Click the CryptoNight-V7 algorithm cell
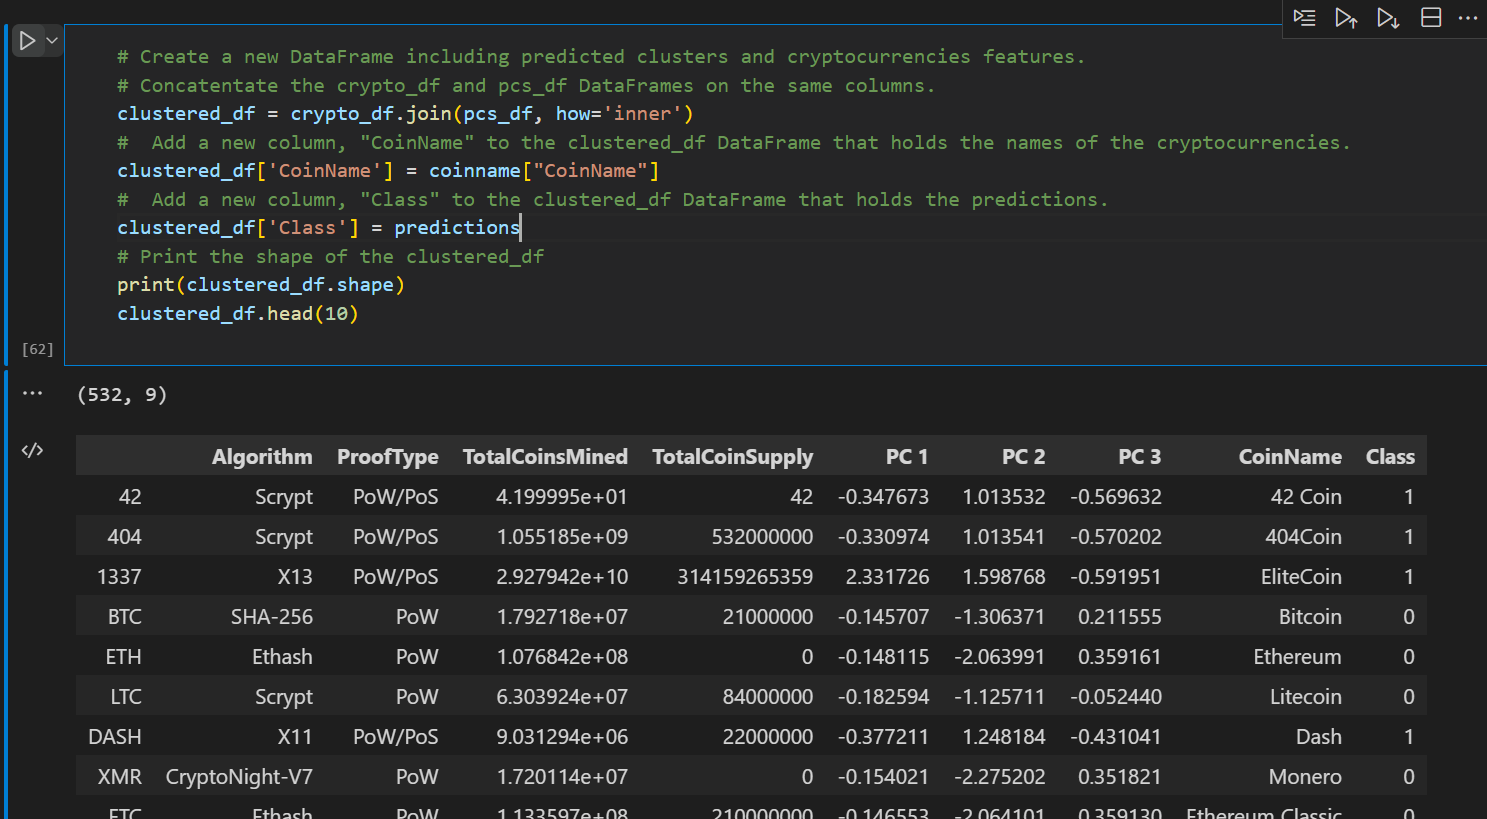 click(x=239, y=777)
